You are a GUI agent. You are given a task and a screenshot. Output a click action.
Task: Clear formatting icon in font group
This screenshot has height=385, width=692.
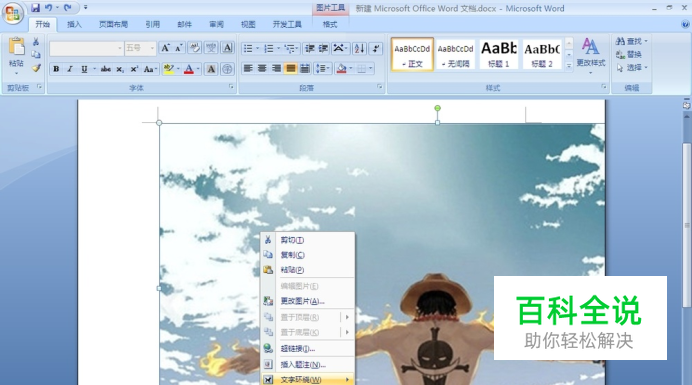coord(195,48)
